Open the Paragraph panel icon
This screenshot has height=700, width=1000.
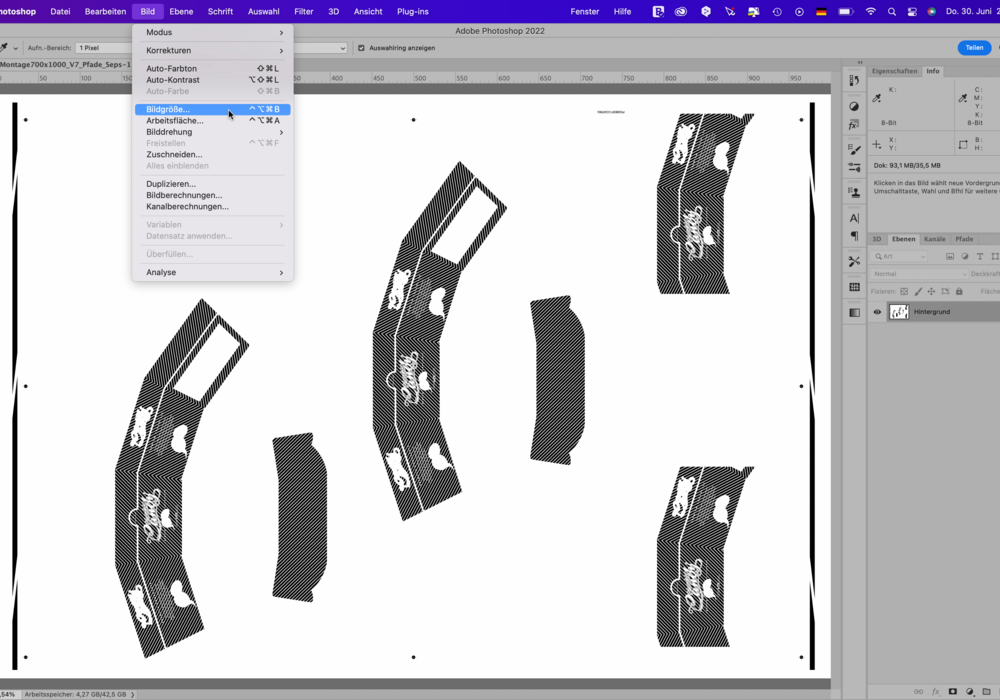[x=854, y=236]
